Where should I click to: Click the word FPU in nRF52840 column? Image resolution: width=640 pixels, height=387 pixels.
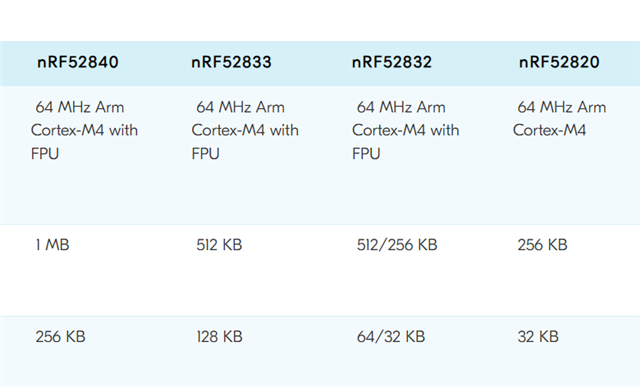45,154
